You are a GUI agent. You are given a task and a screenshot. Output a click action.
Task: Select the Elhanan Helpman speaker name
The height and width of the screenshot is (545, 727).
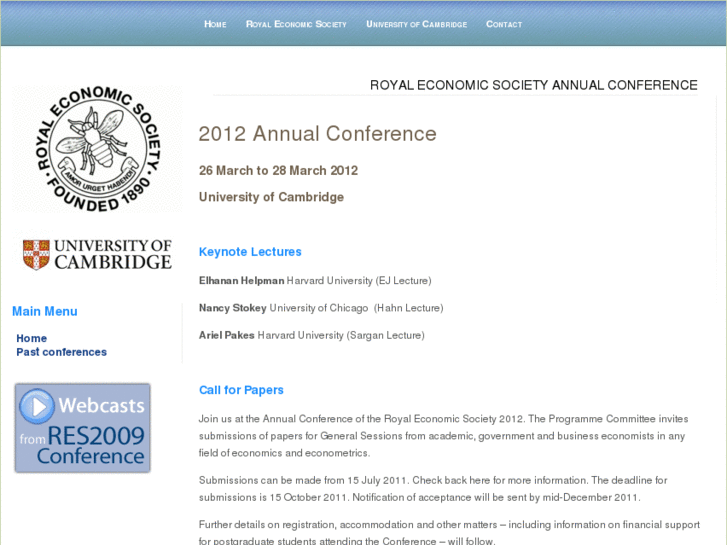coord(241,281)
